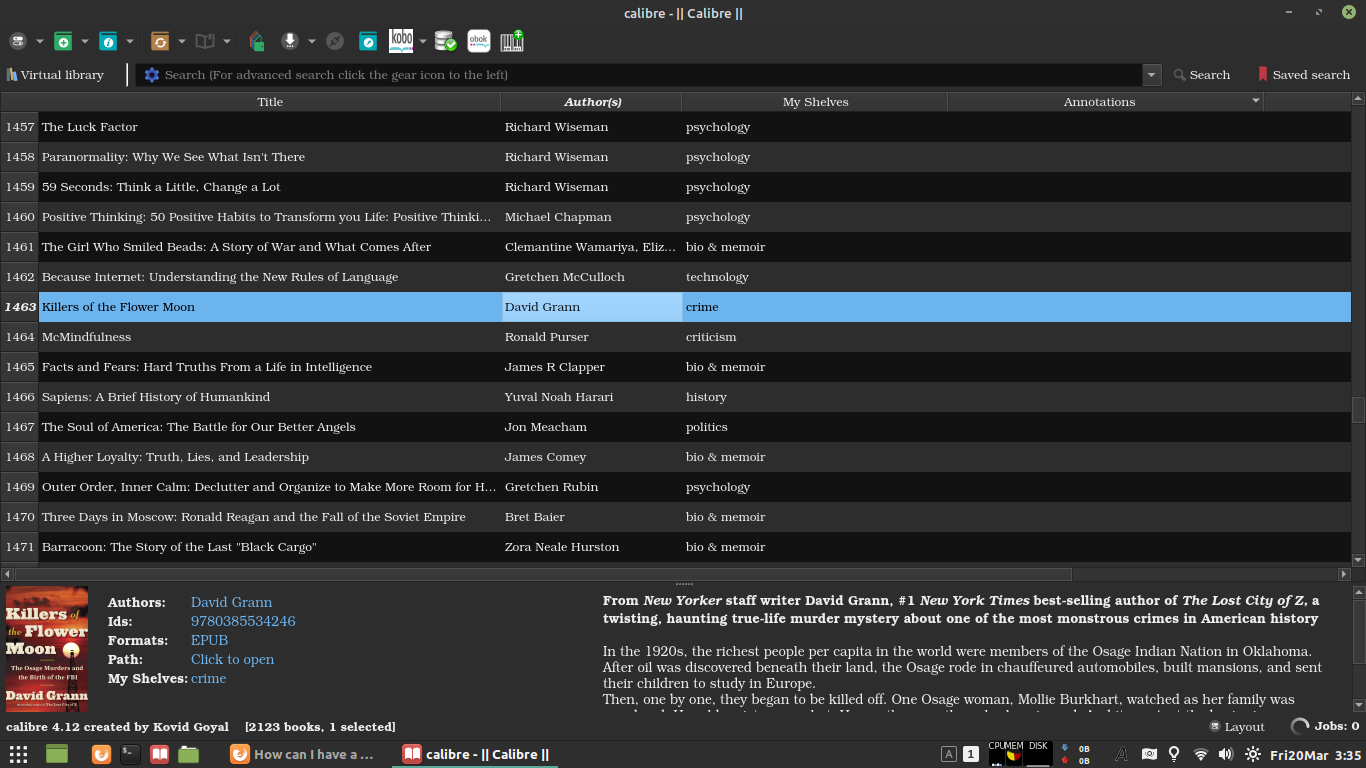Image resolution: width=1366 pixels, height=768 pixels.
Task: Click the screenshot camera icon in system tray
Action: point(1149,754)
